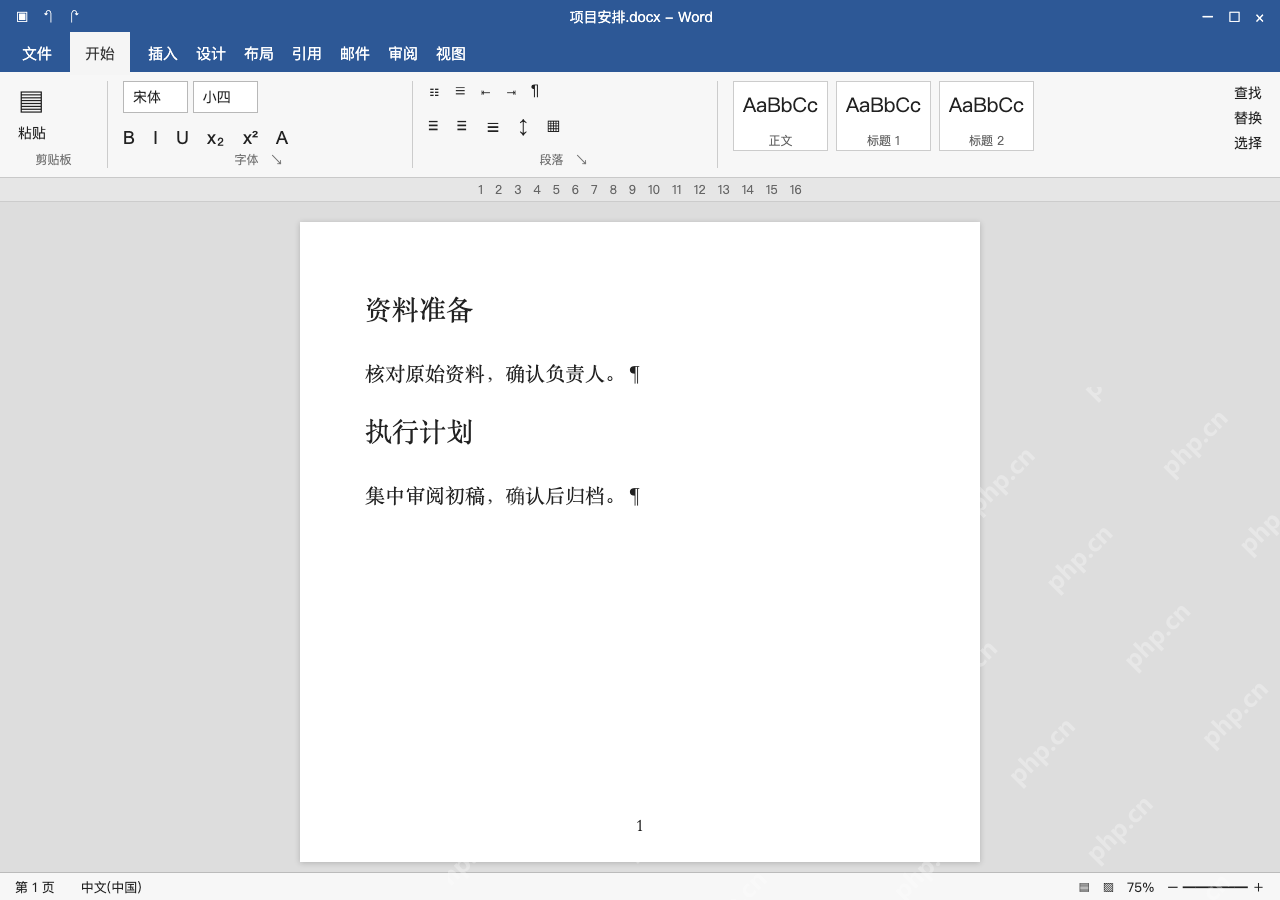Screen dimensions: 1280x900
Task: Click the 查找 (Find) button
Action: point(1248,93)
